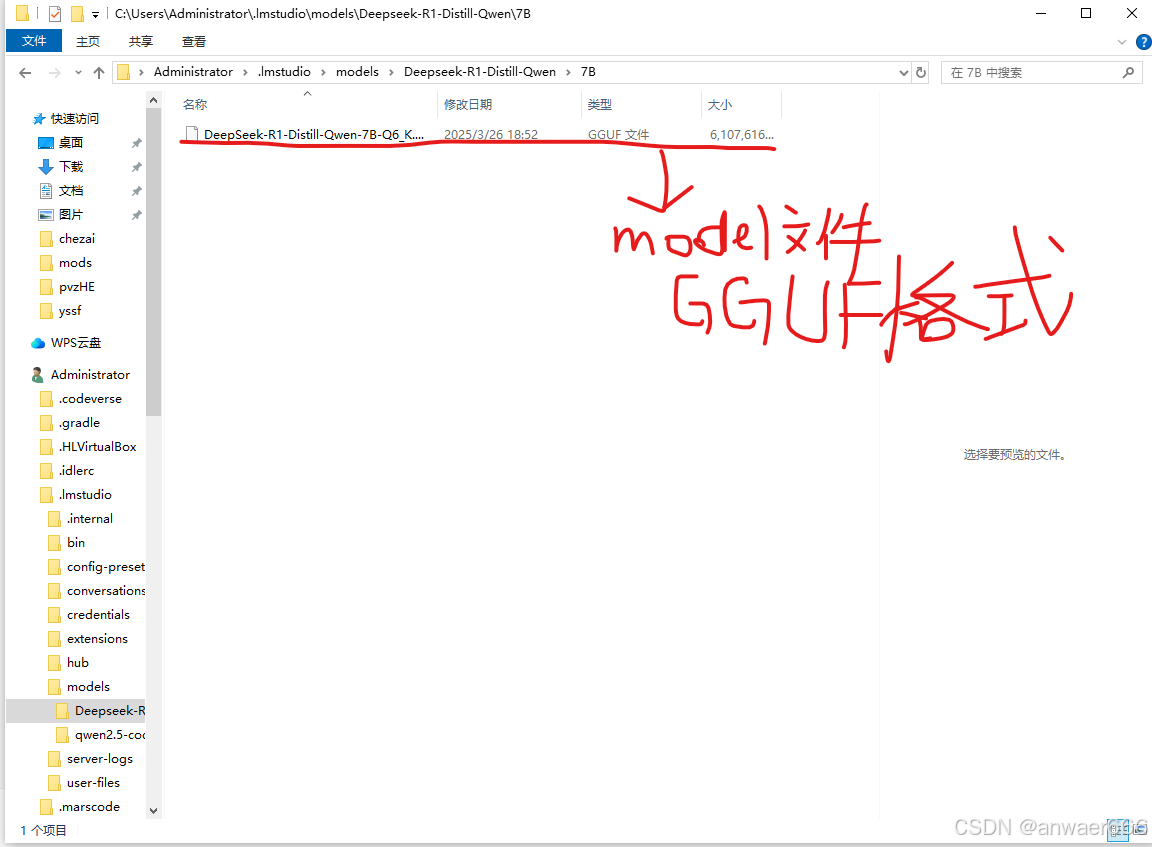The width and height of the screenshot is (1152, 847).
Task: Click the pin icon beside 文档
Action: [137, 191]
